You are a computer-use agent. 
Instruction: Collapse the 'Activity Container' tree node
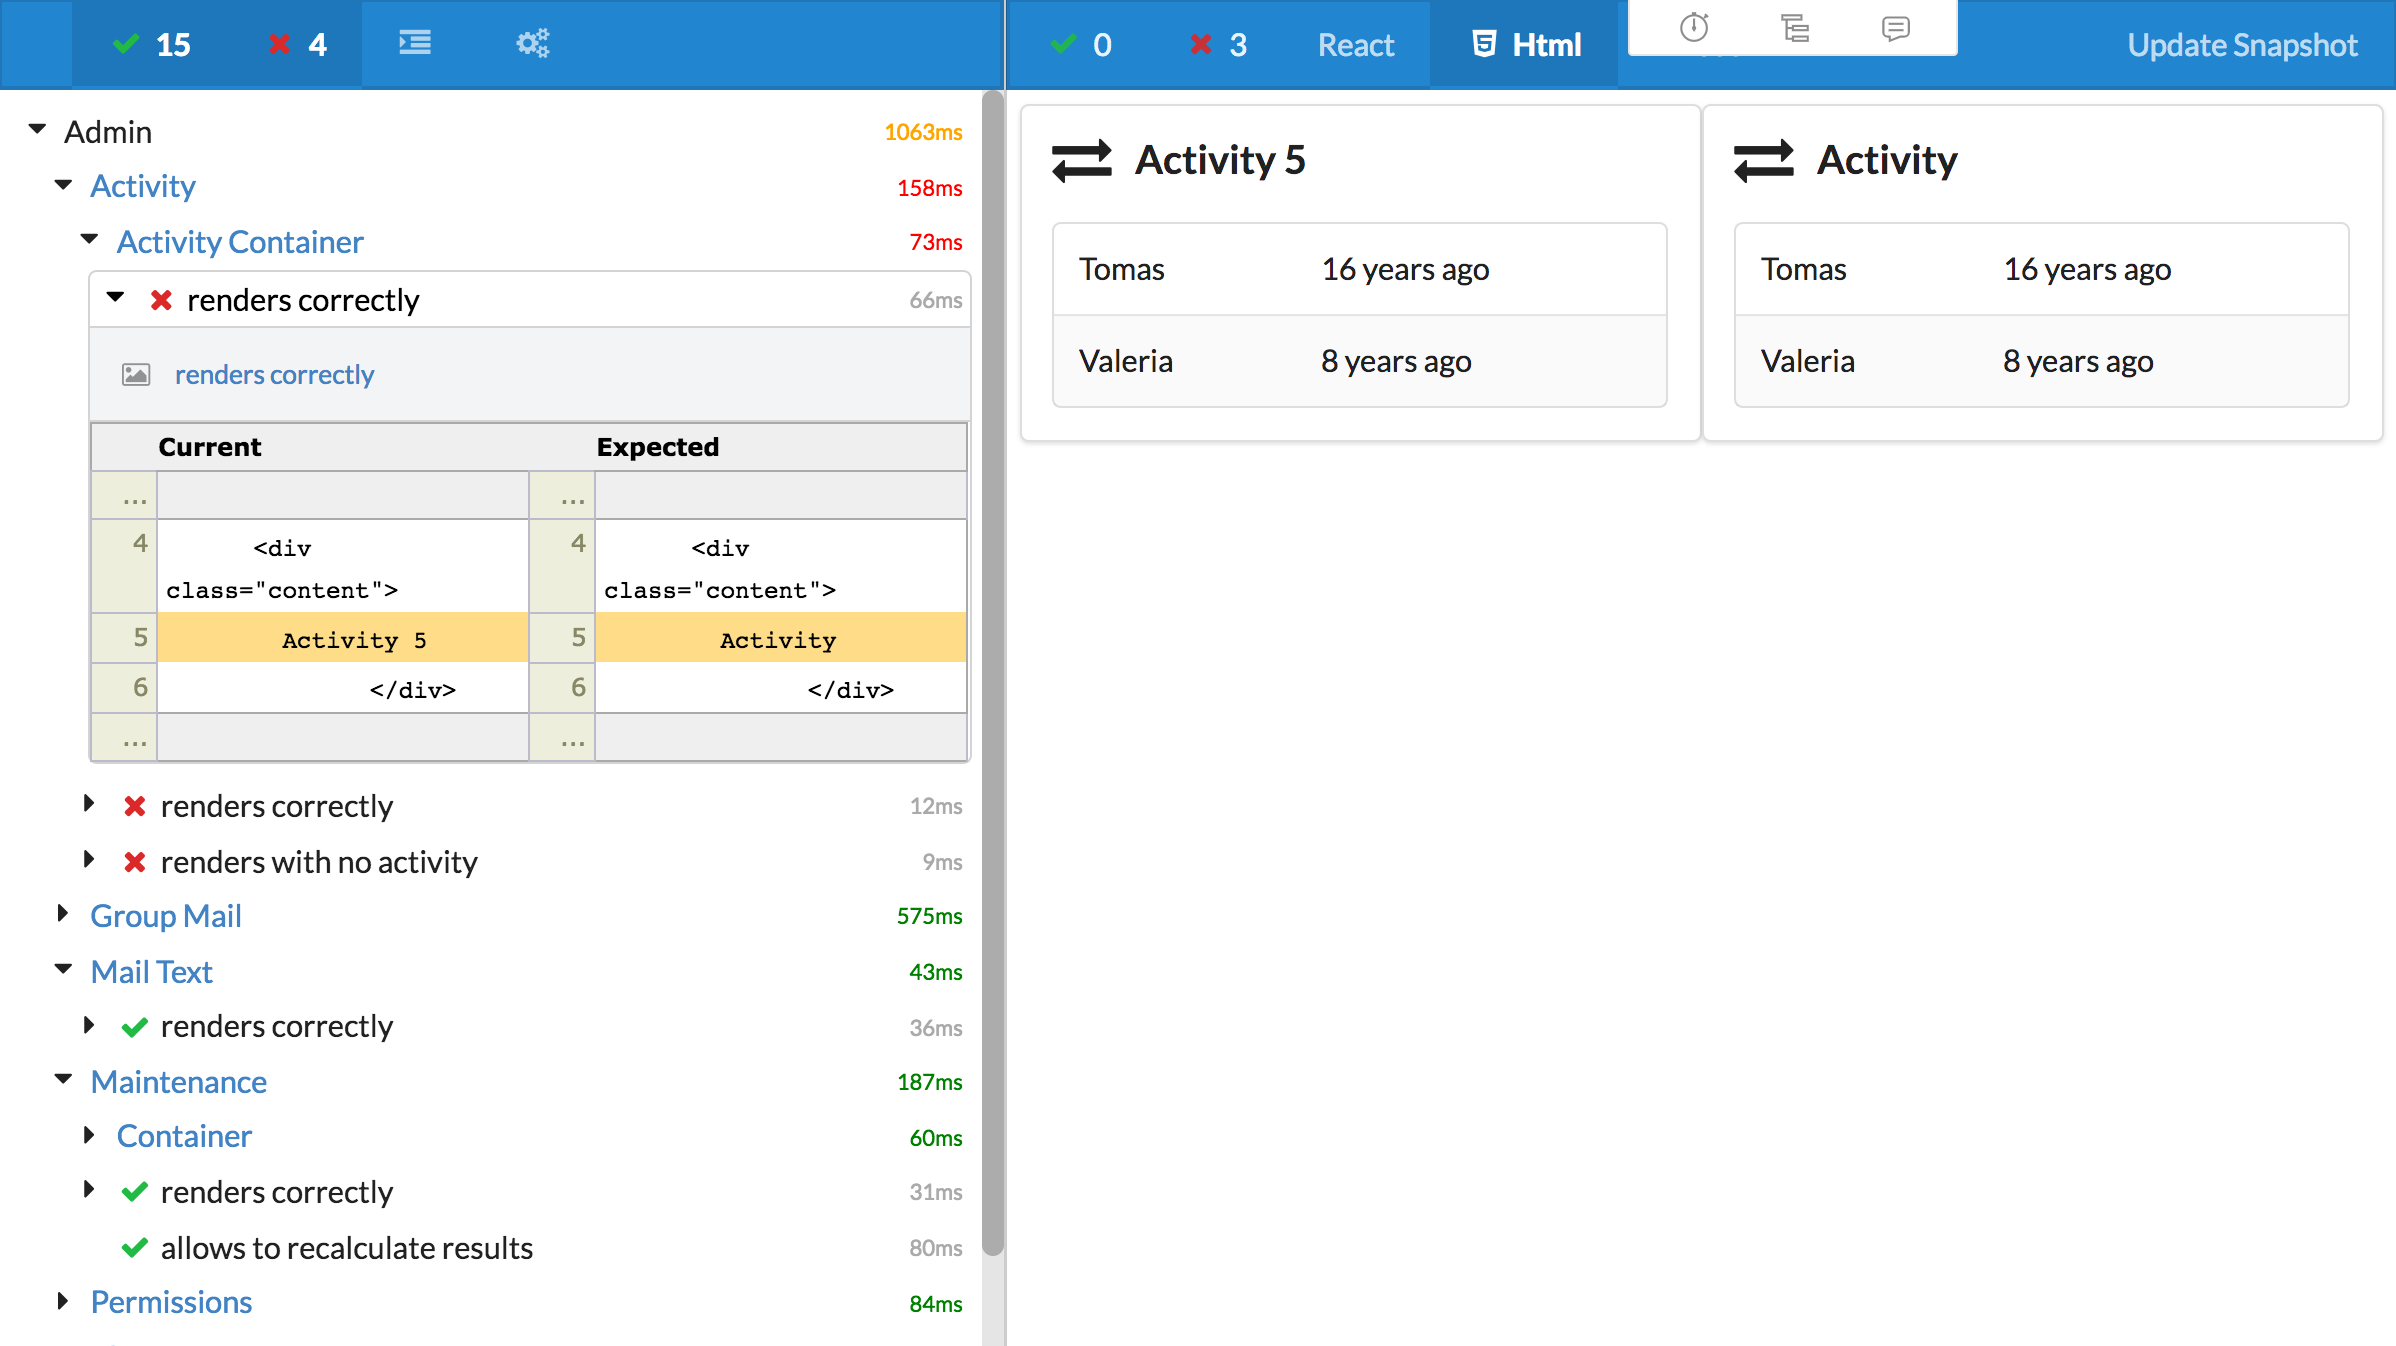[89, 238]
